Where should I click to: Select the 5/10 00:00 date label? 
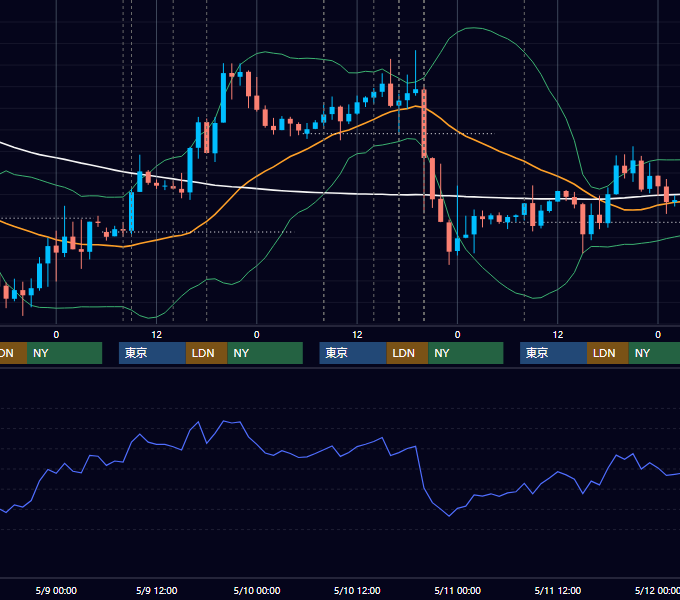tap(257, 590)
